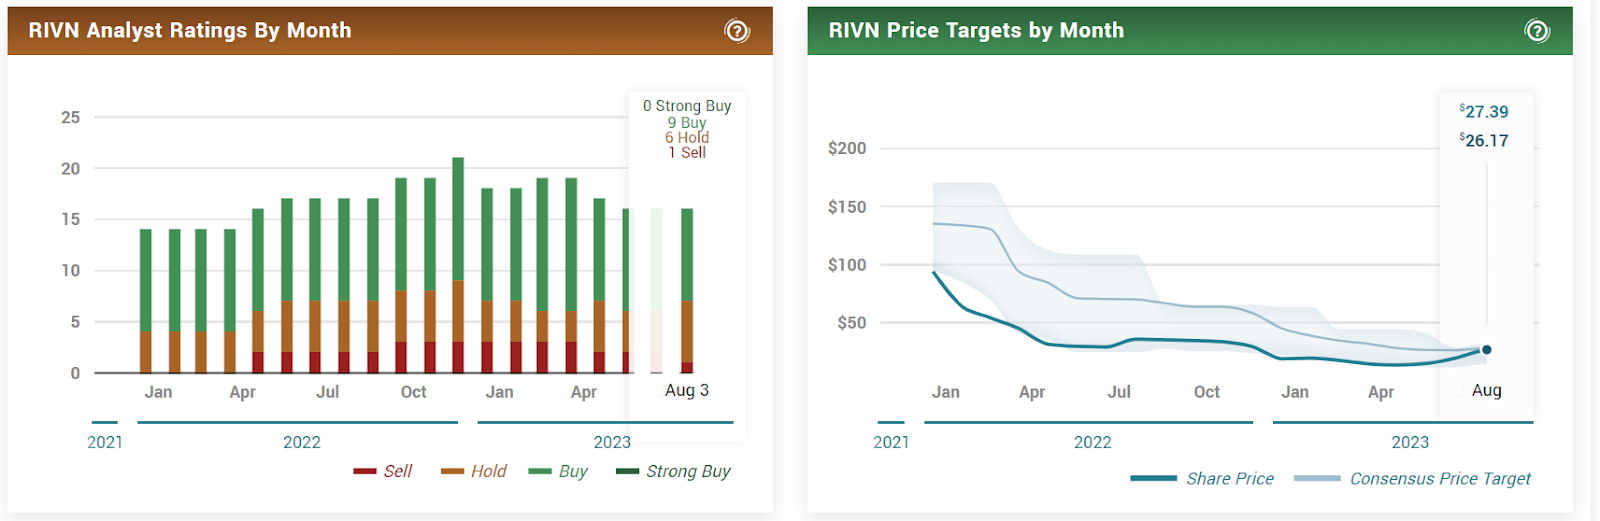1600x521 pixels.
Task: Click the tallest ratings bar reaching 21
Action: click(x=458, y=265)
